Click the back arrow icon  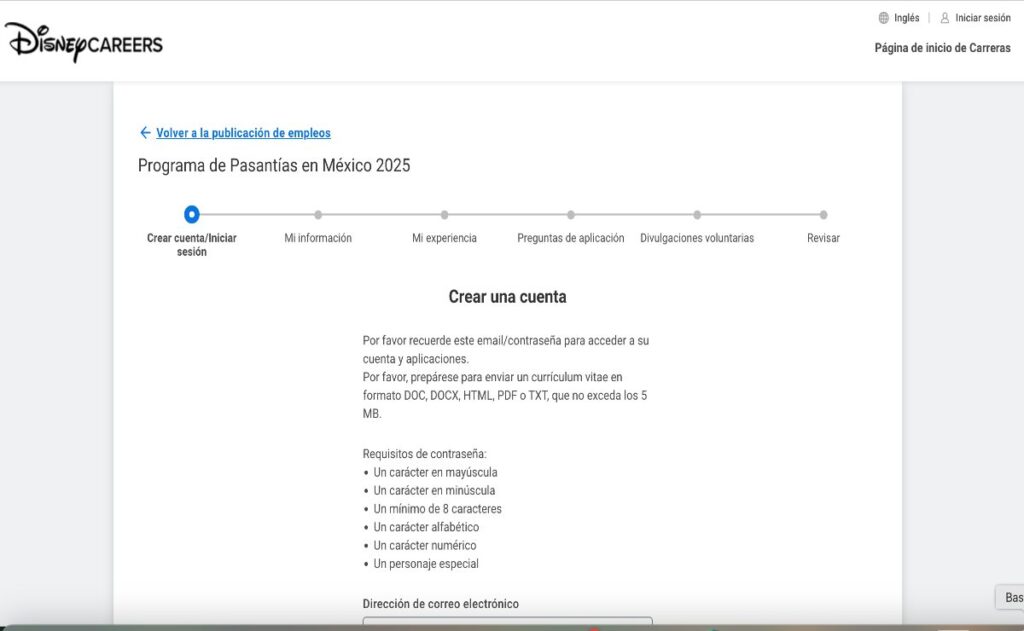click(x=145, y=133)
